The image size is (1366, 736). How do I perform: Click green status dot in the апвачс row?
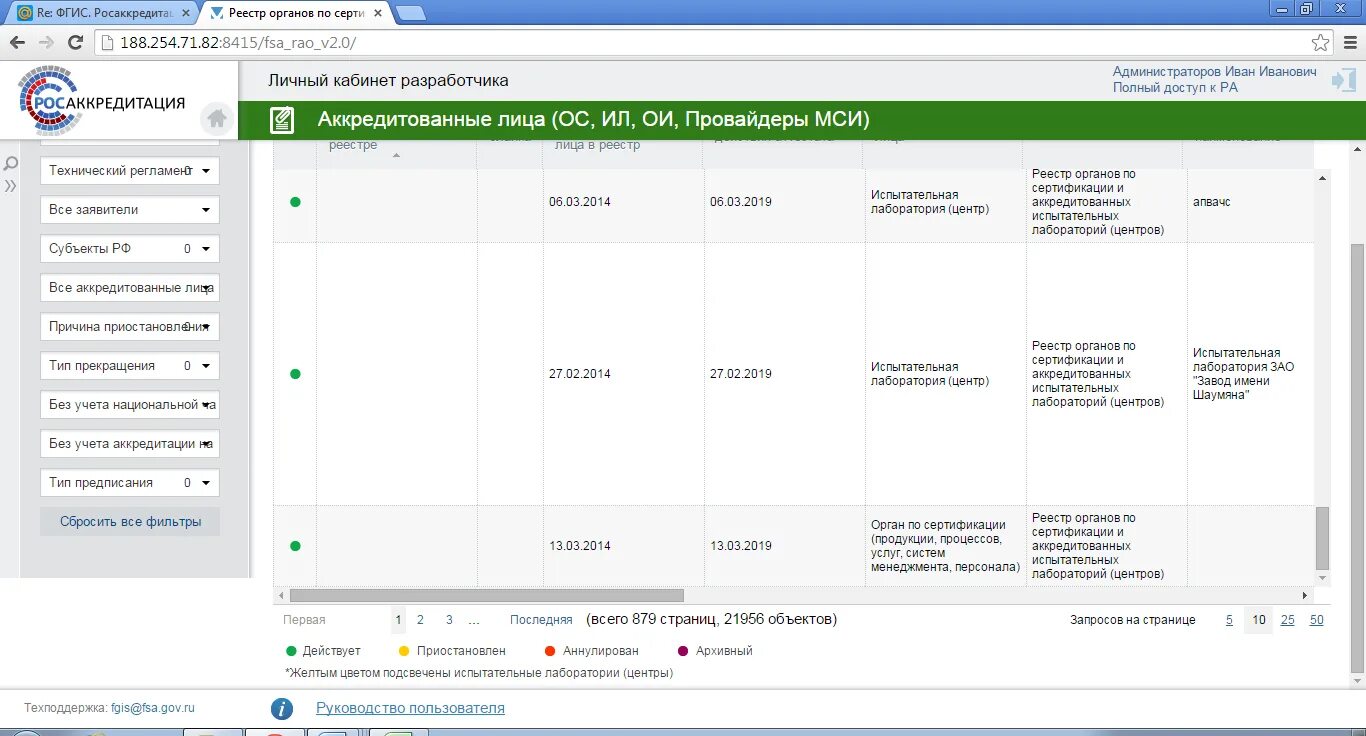point(295,202)
